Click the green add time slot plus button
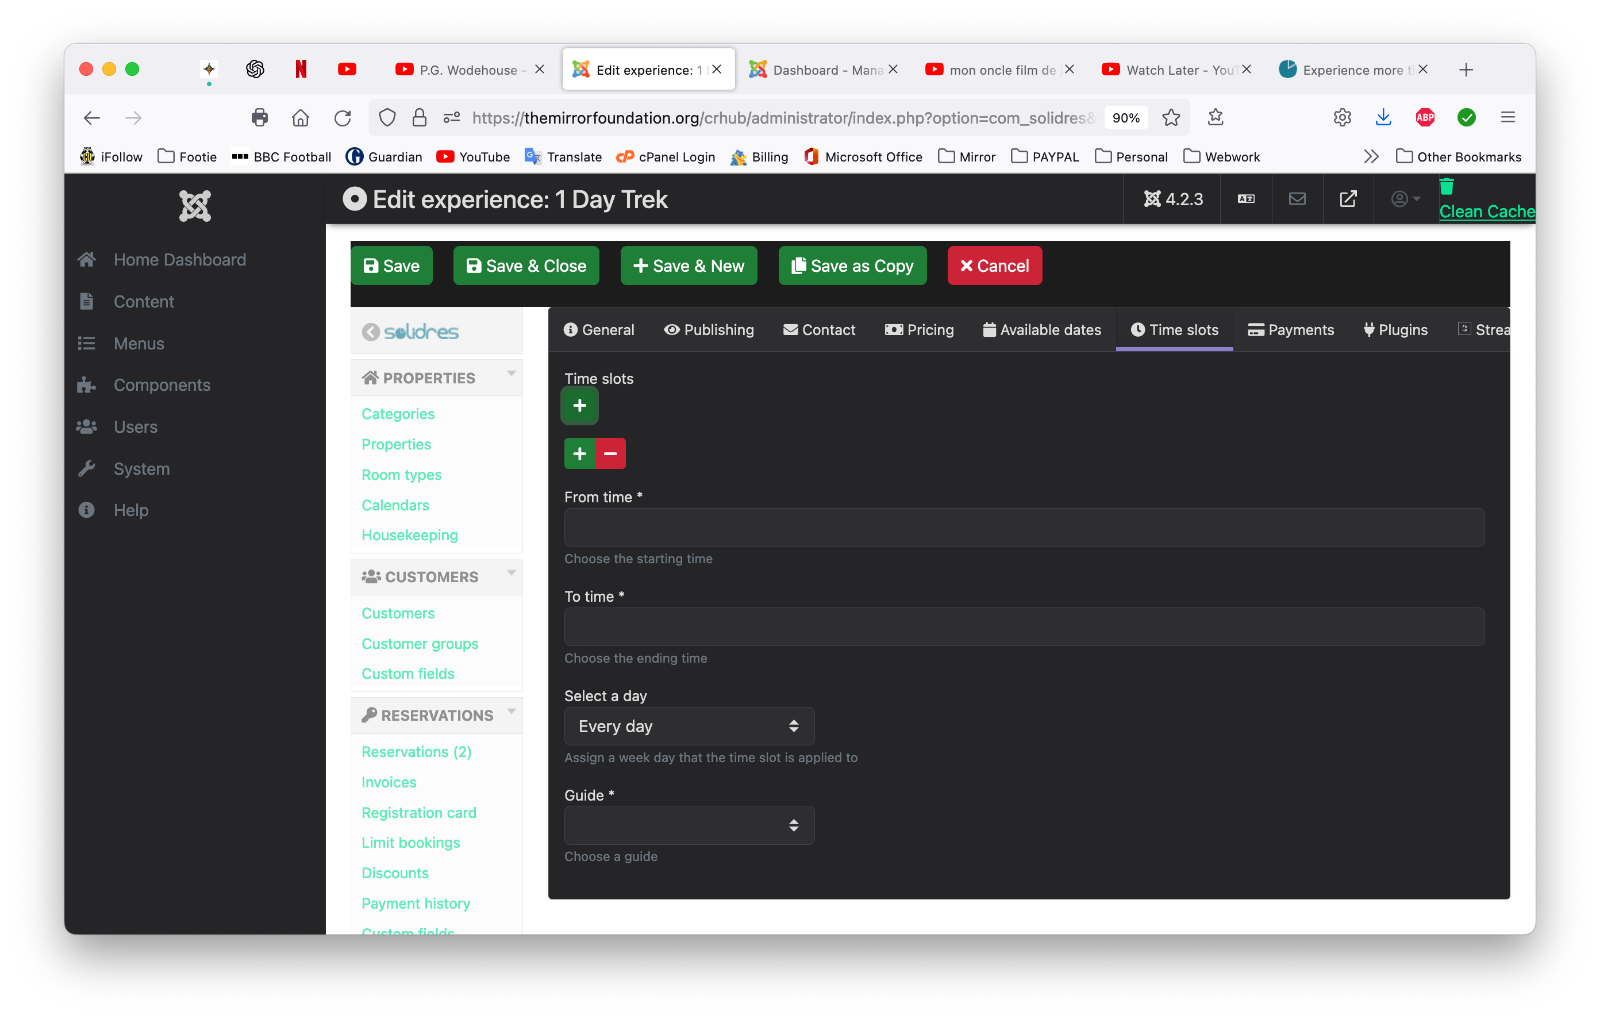Viewport: 1600px width, 1019px height. (x=579, y=406)
